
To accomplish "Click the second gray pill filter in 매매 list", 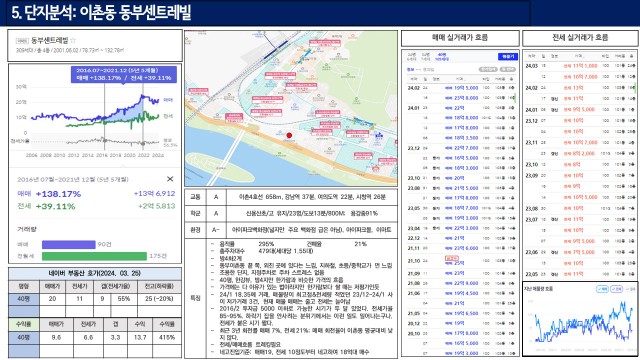I will pyautogui.click(x=507, y=69).
